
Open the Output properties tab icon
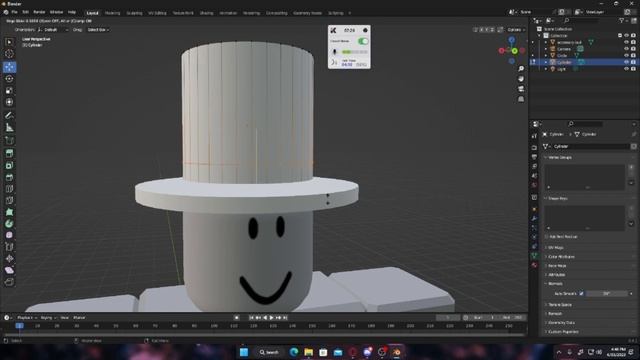(x=534, y=157)
